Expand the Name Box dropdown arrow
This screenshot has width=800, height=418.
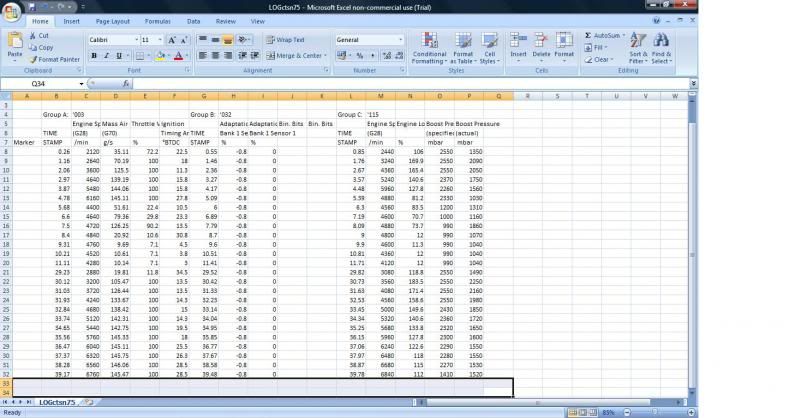coord(79,84)
